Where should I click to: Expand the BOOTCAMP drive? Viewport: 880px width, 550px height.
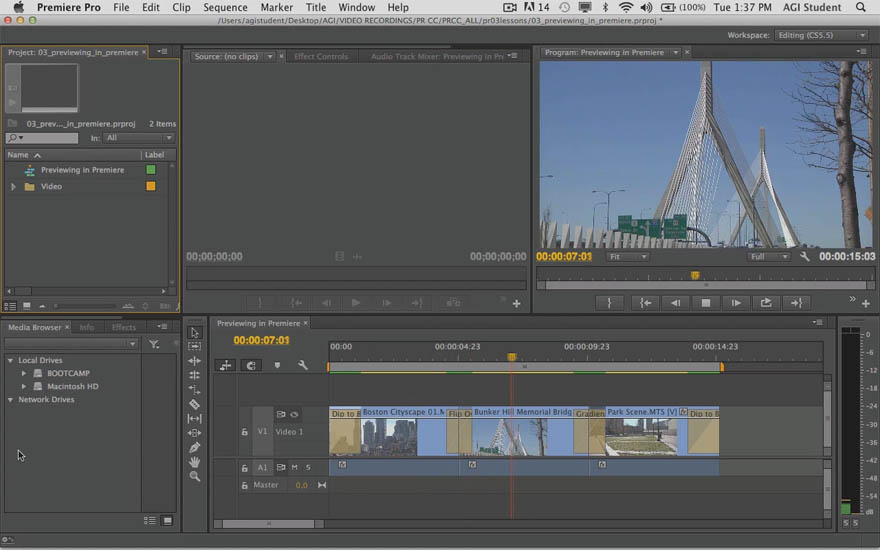[24, 373]
